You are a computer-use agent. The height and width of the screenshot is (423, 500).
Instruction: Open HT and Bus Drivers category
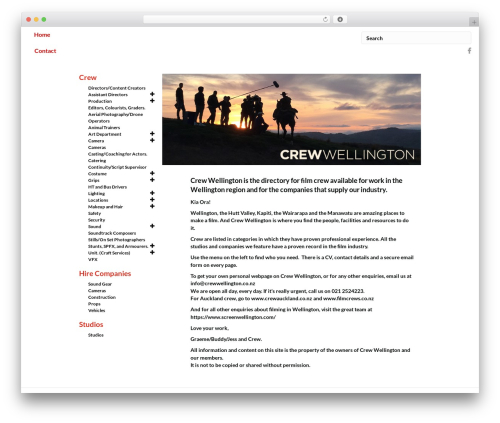coord(107,187)
